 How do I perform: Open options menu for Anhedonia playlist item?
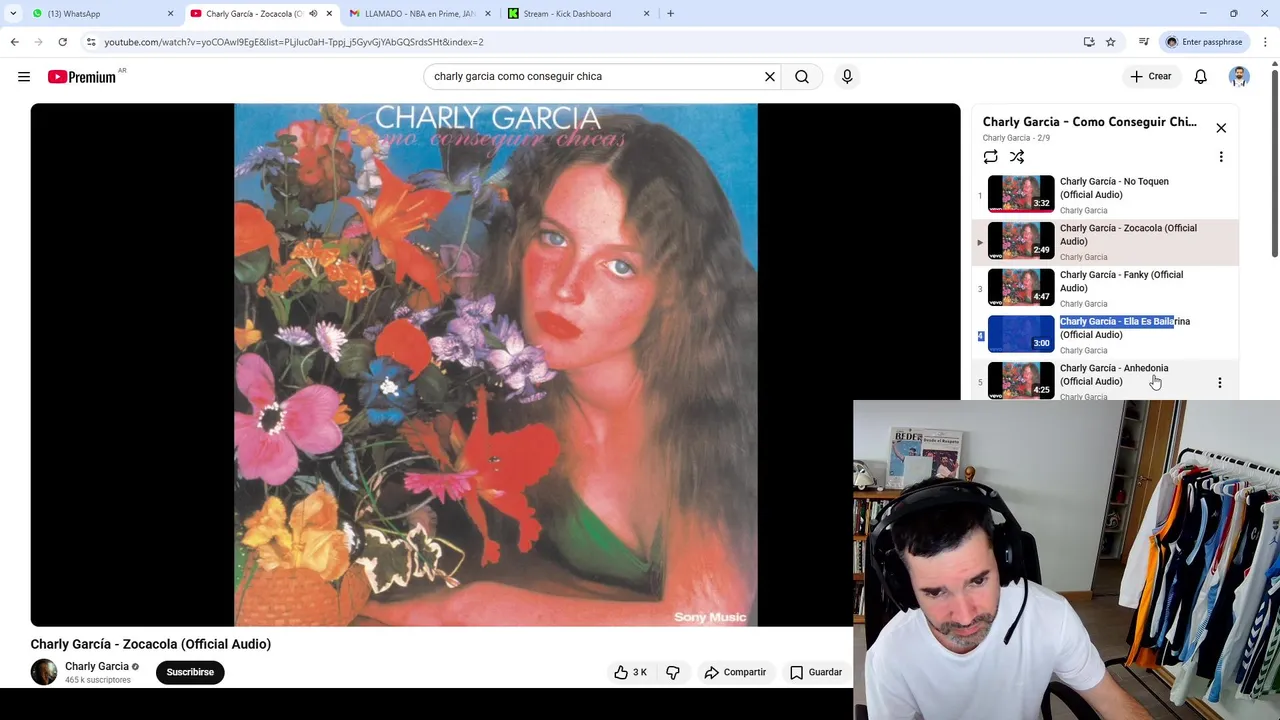pos(1220,382)
